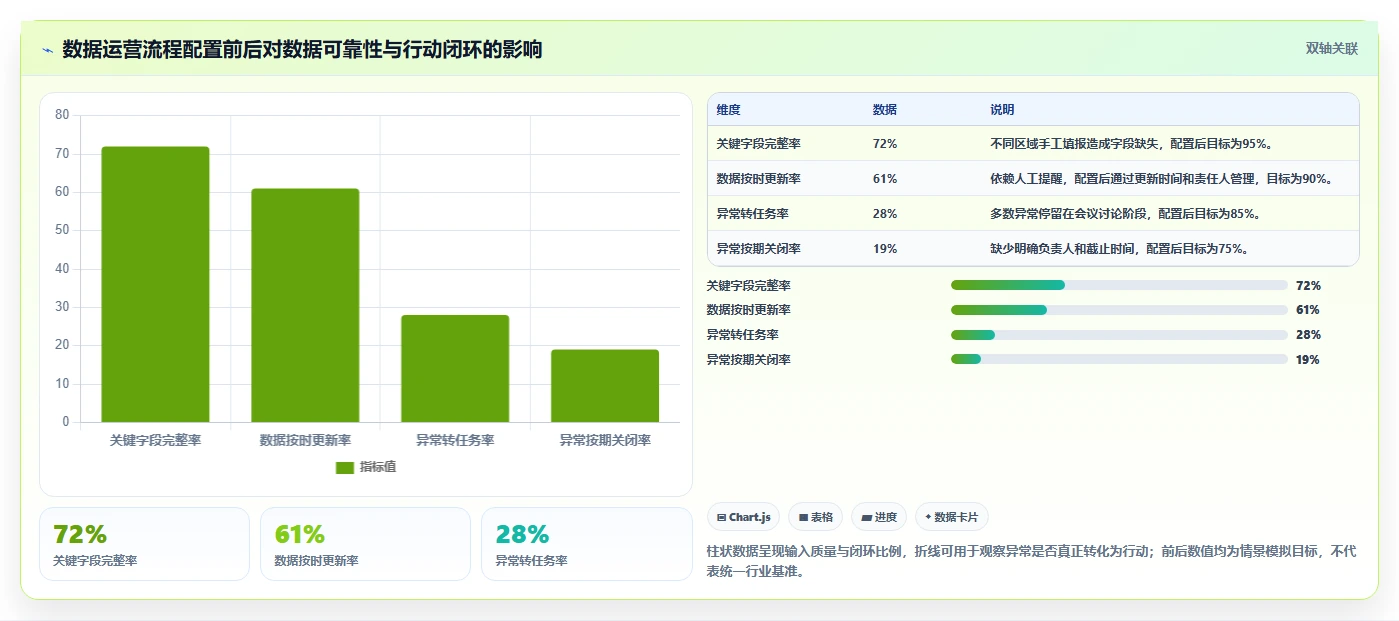Click the 异常转任务率 progress bar
The image size is (1399, 621).
point(1119,335)
